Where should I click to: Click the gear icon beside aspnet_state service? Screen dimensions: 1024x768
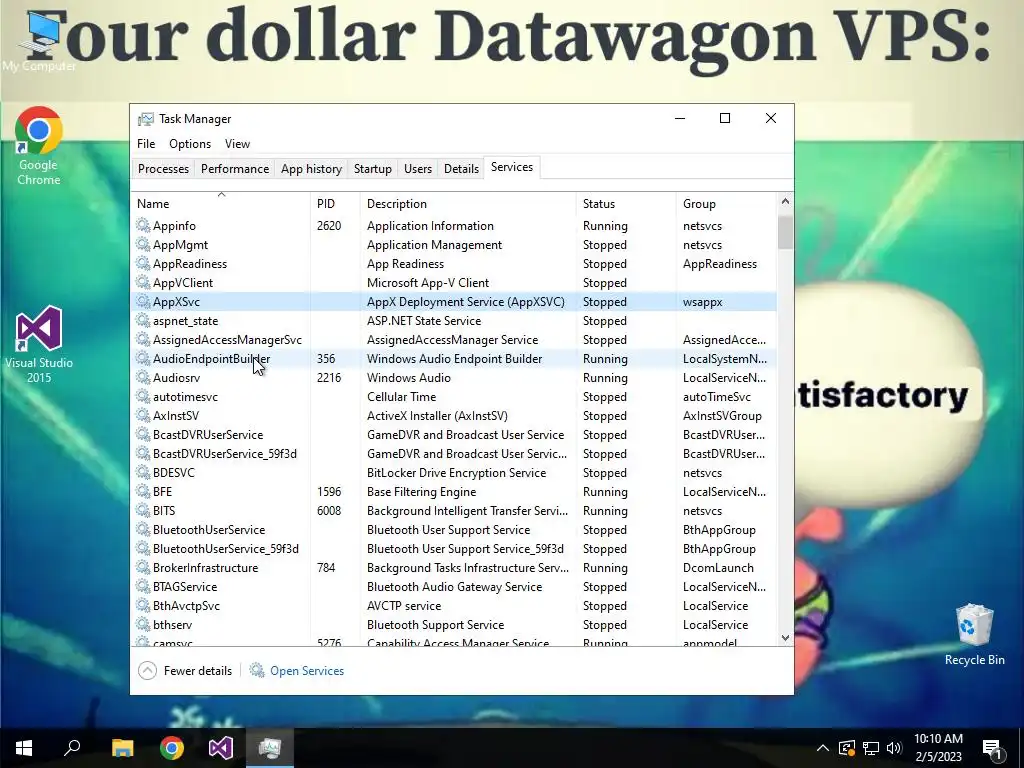(143, 321)
